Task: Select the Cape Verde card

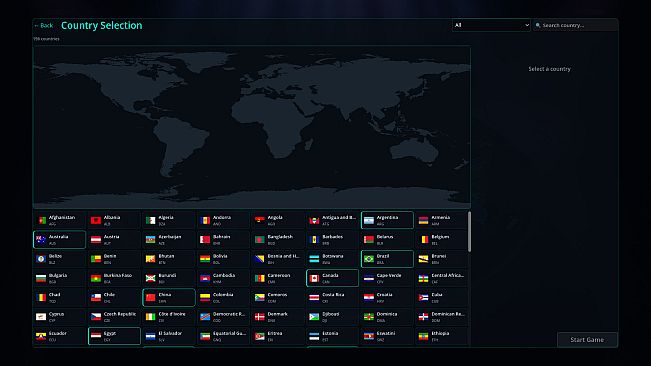Action: click(387, 278)
